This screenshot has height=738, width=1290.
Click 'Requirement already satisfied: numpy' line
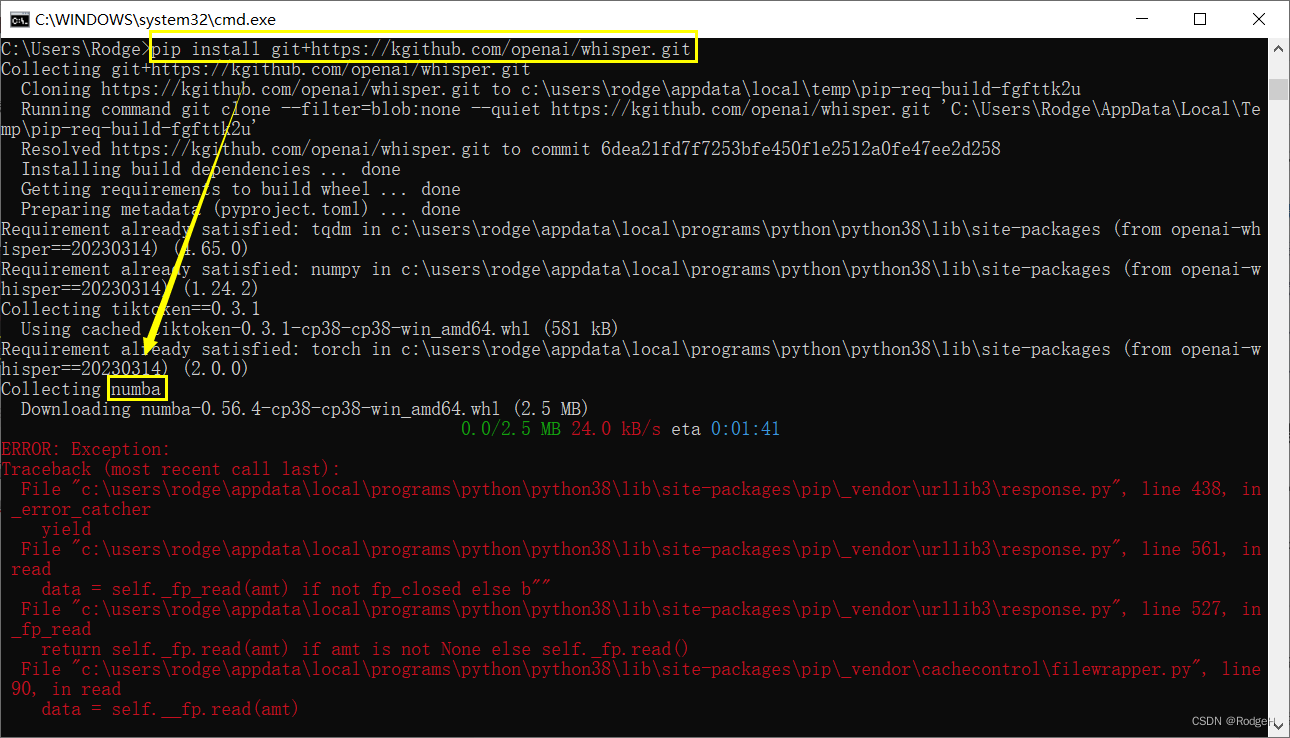(631, 269)
